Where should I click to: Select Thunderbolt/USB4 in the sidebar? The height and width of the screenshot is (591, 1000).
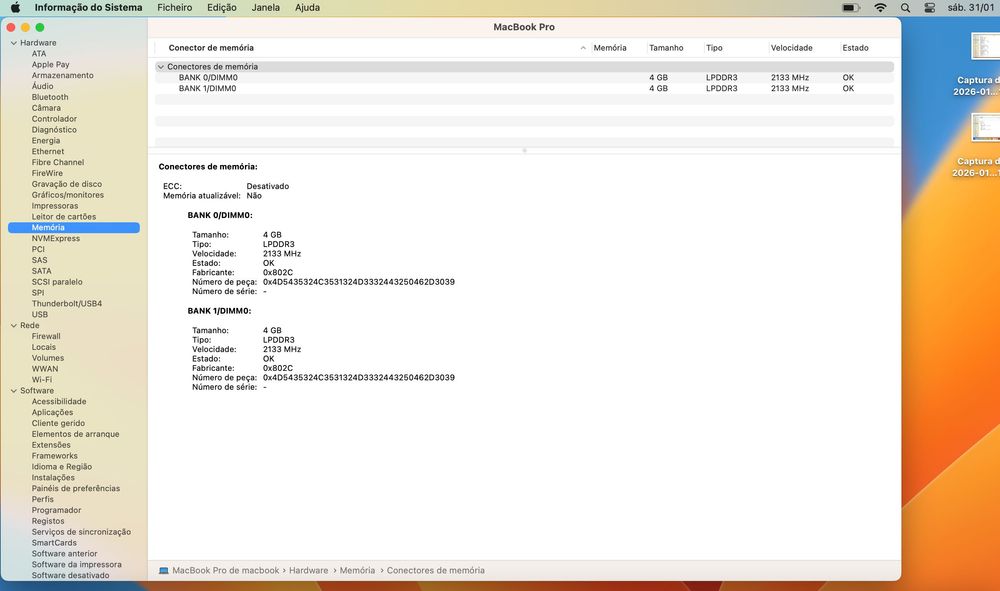[67, 303]
